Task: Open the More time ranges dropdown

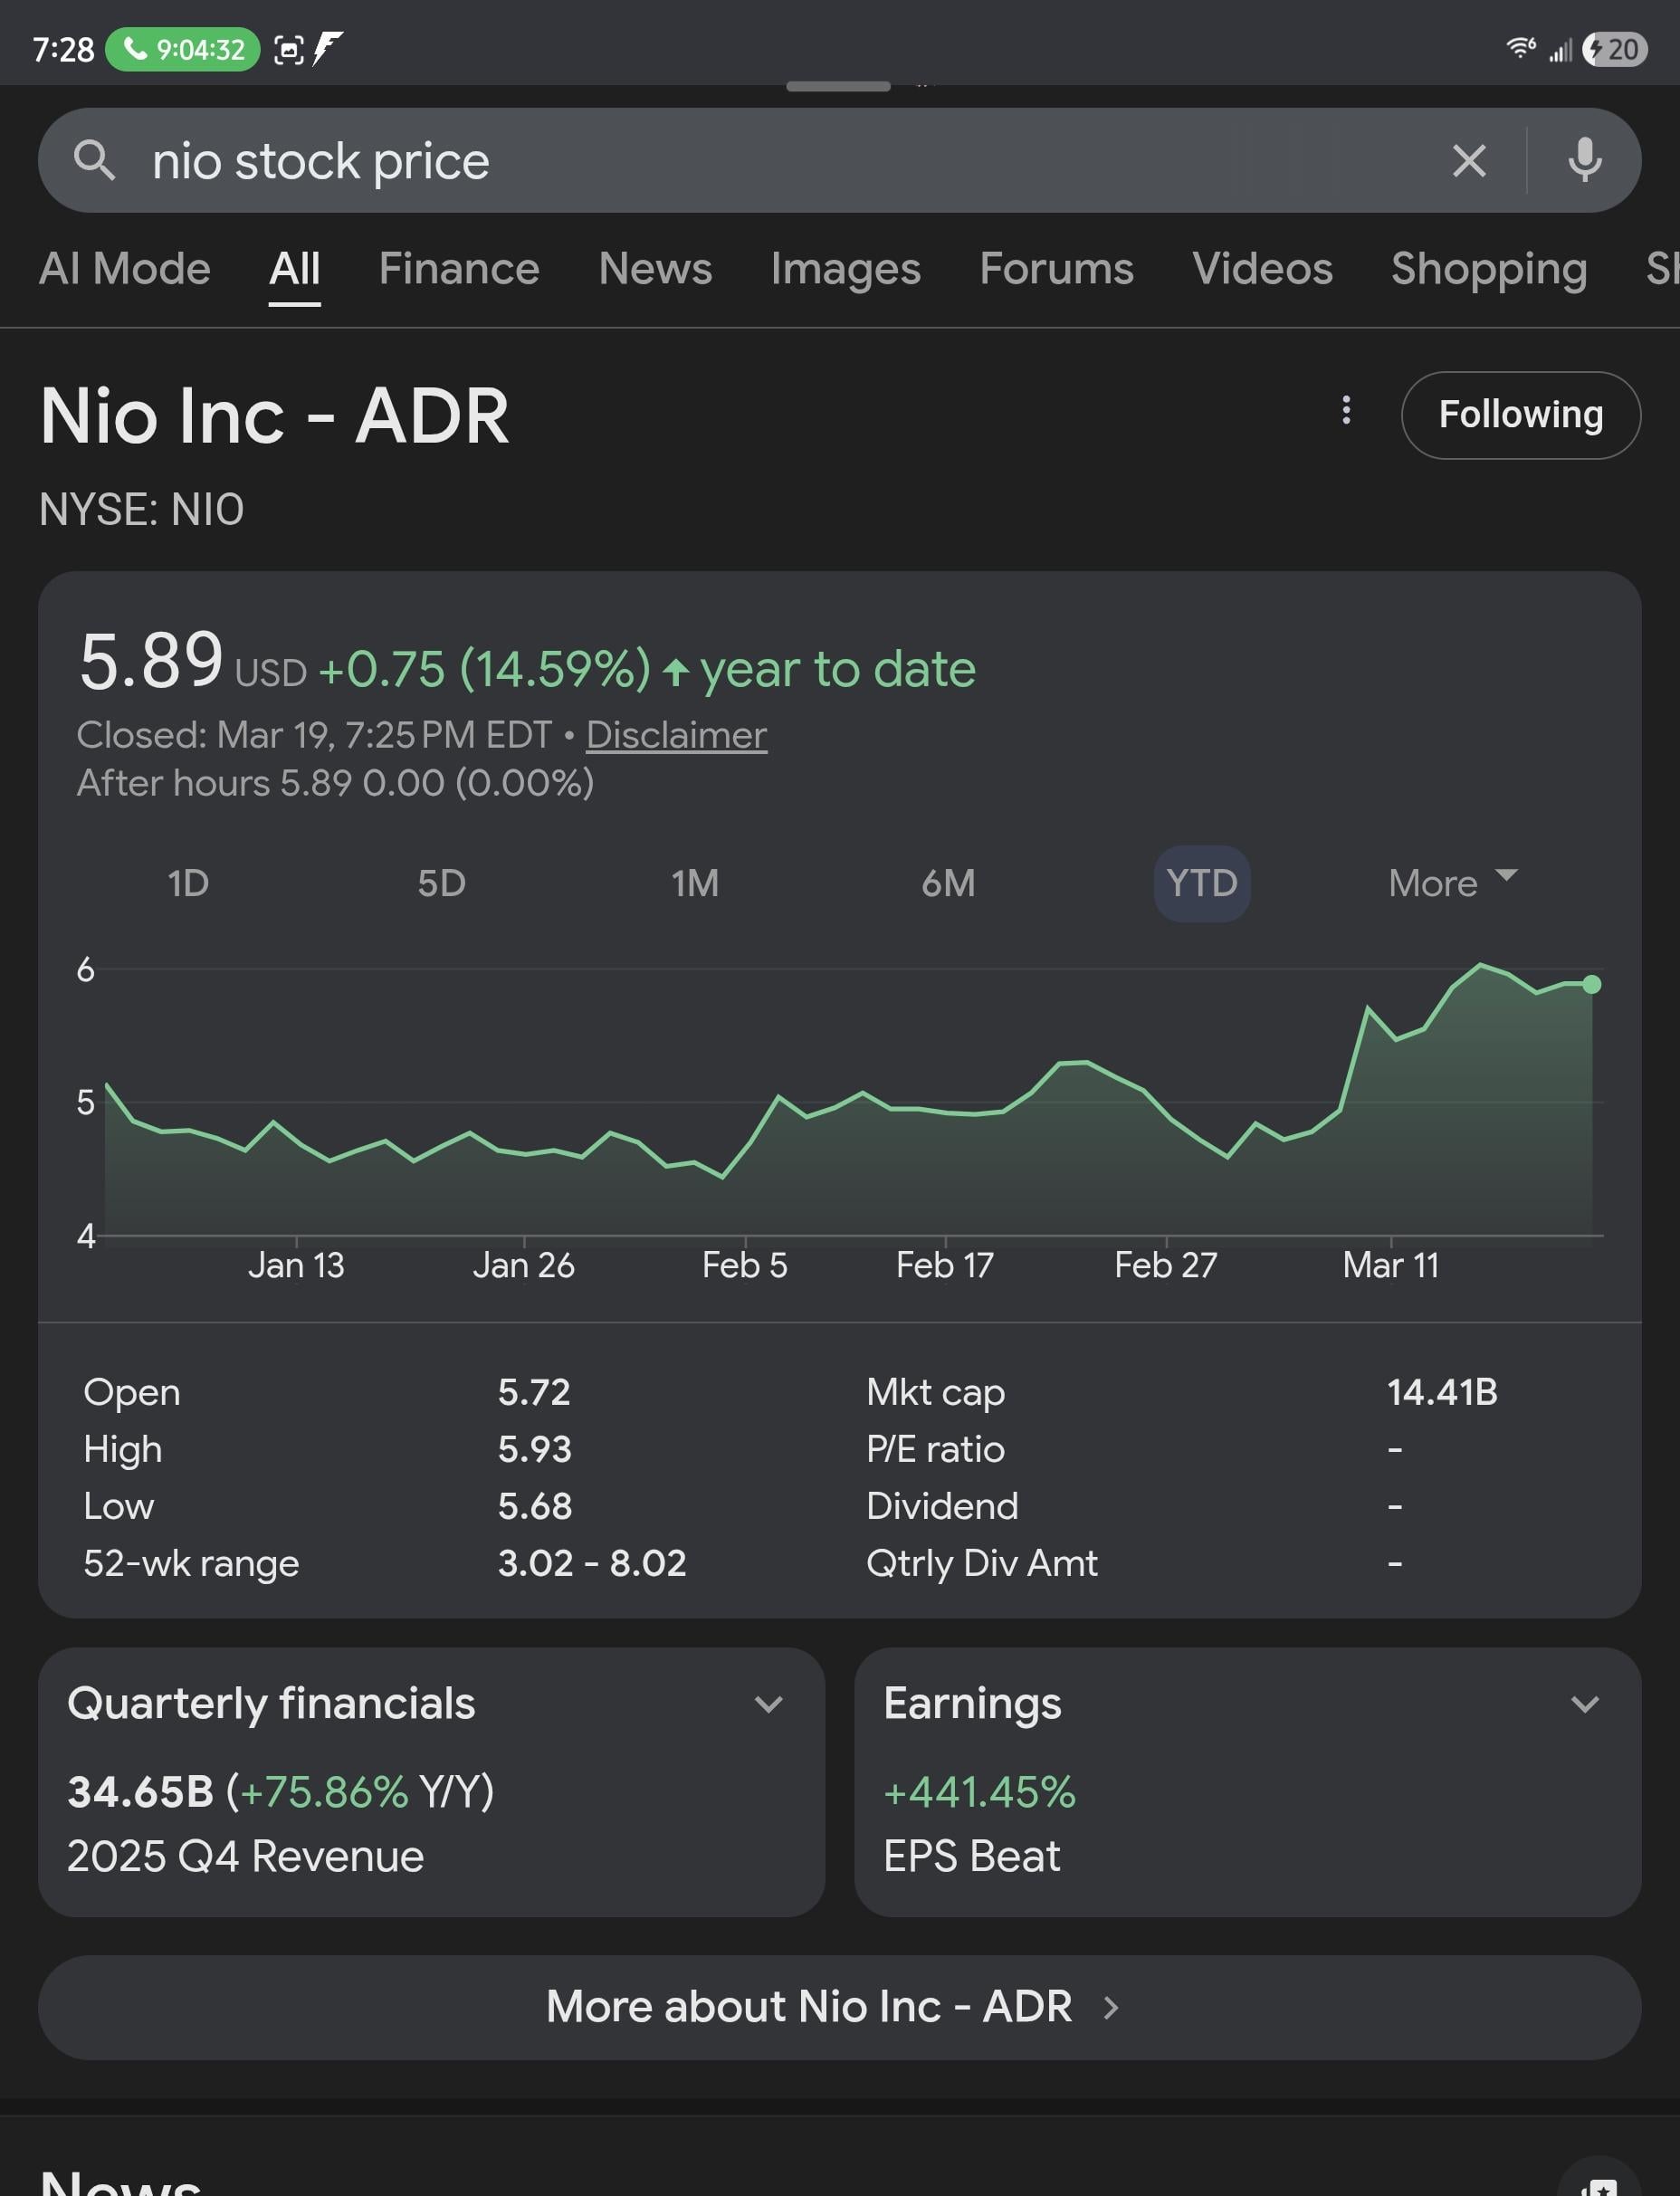Action: [1452, 883]
